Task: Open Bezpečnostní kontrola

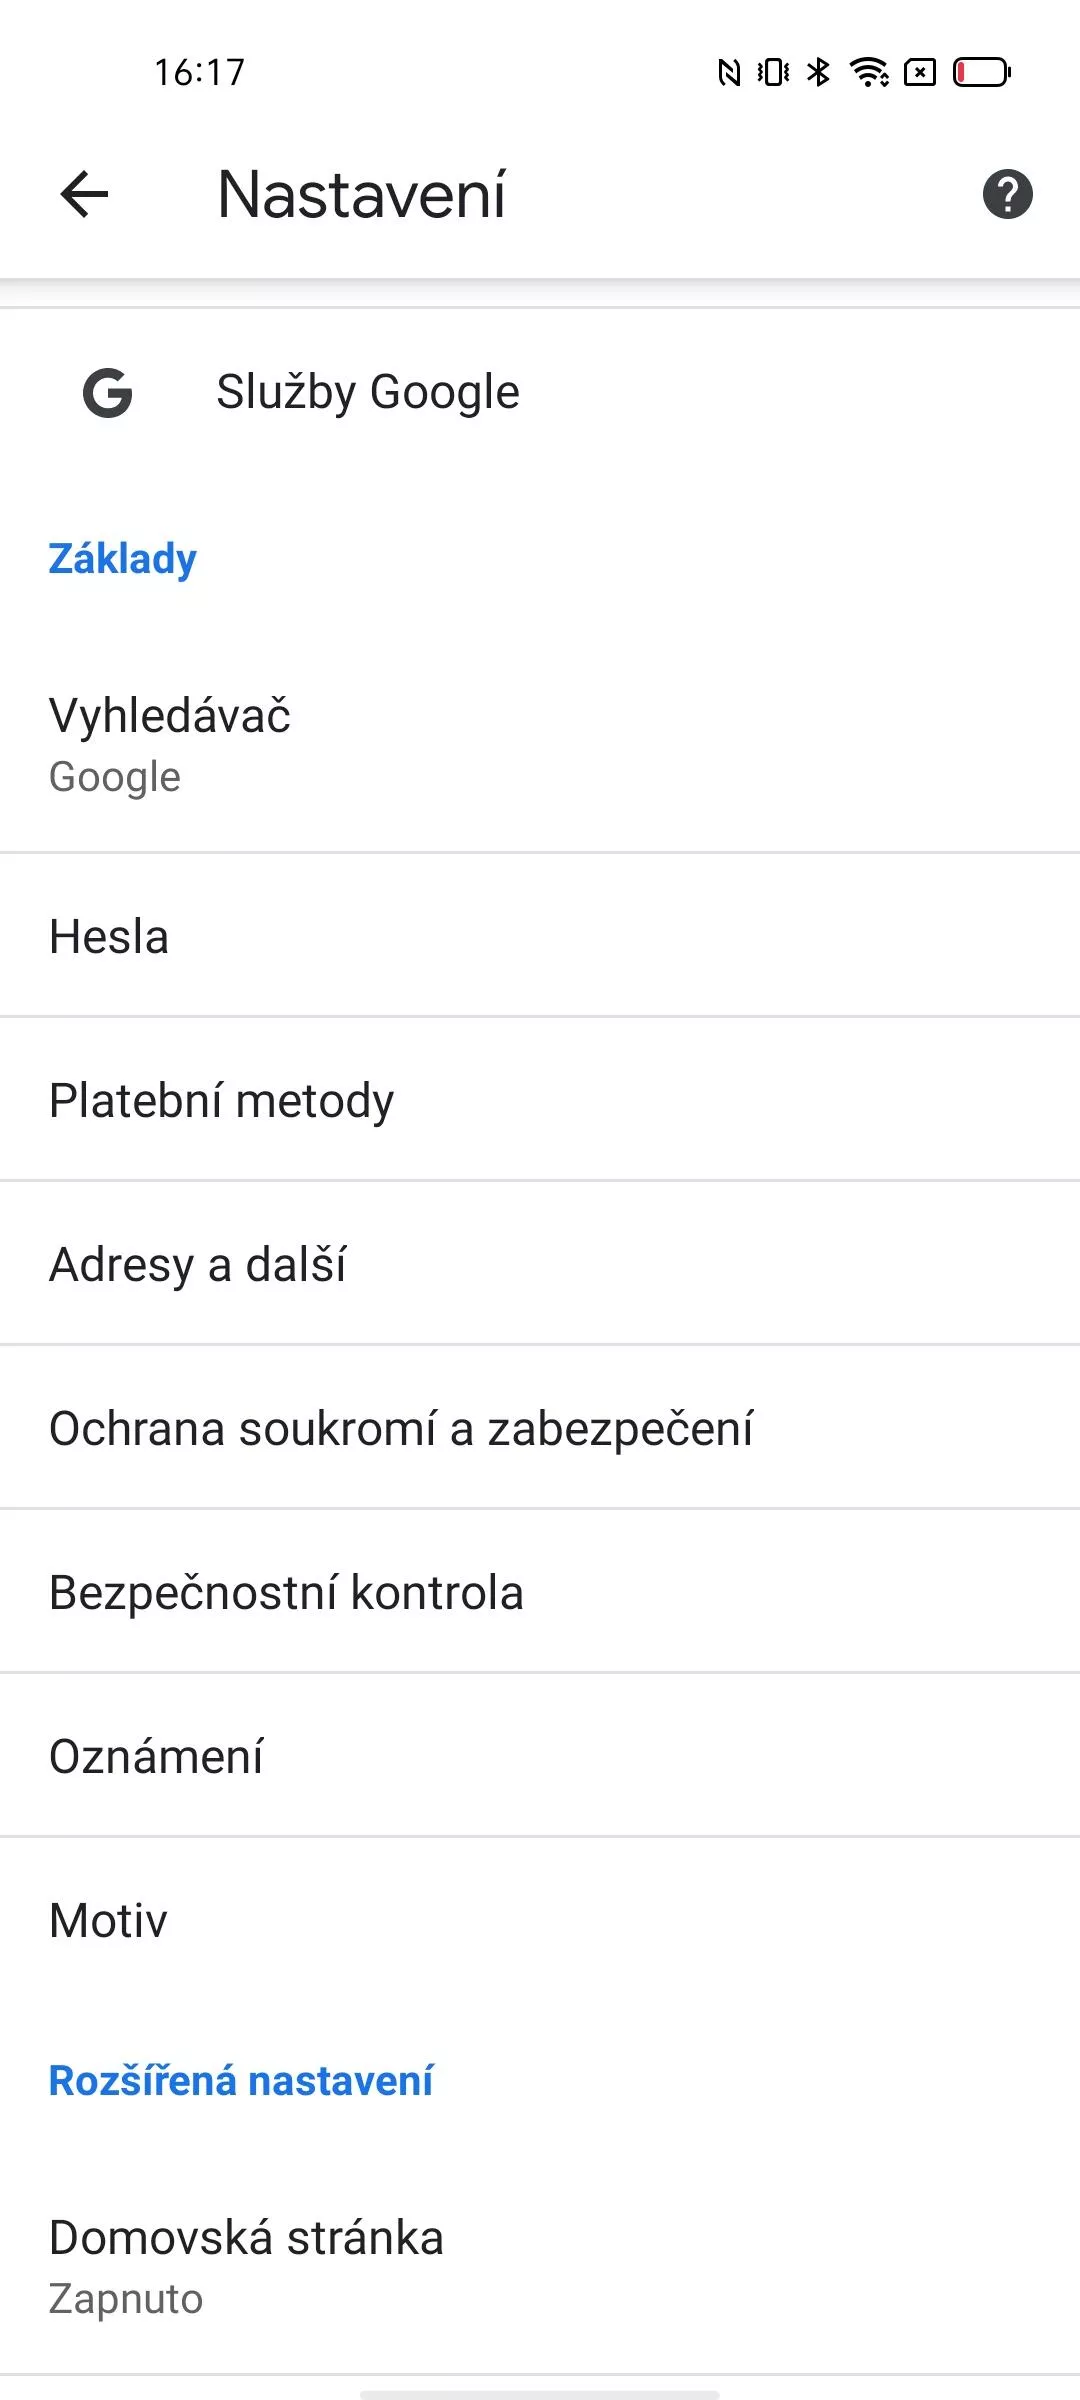Action: (540, 1592)
